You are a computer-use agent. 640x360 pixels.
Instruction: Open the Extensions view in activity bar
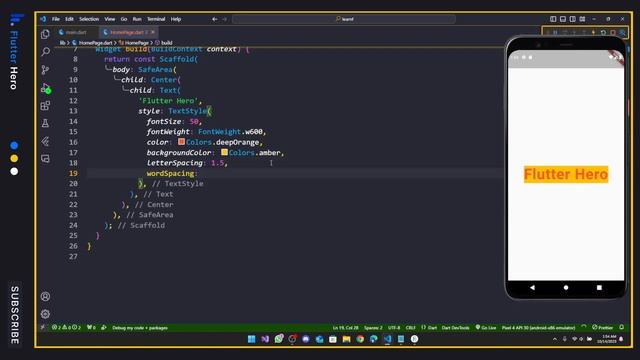pos(45,106)
